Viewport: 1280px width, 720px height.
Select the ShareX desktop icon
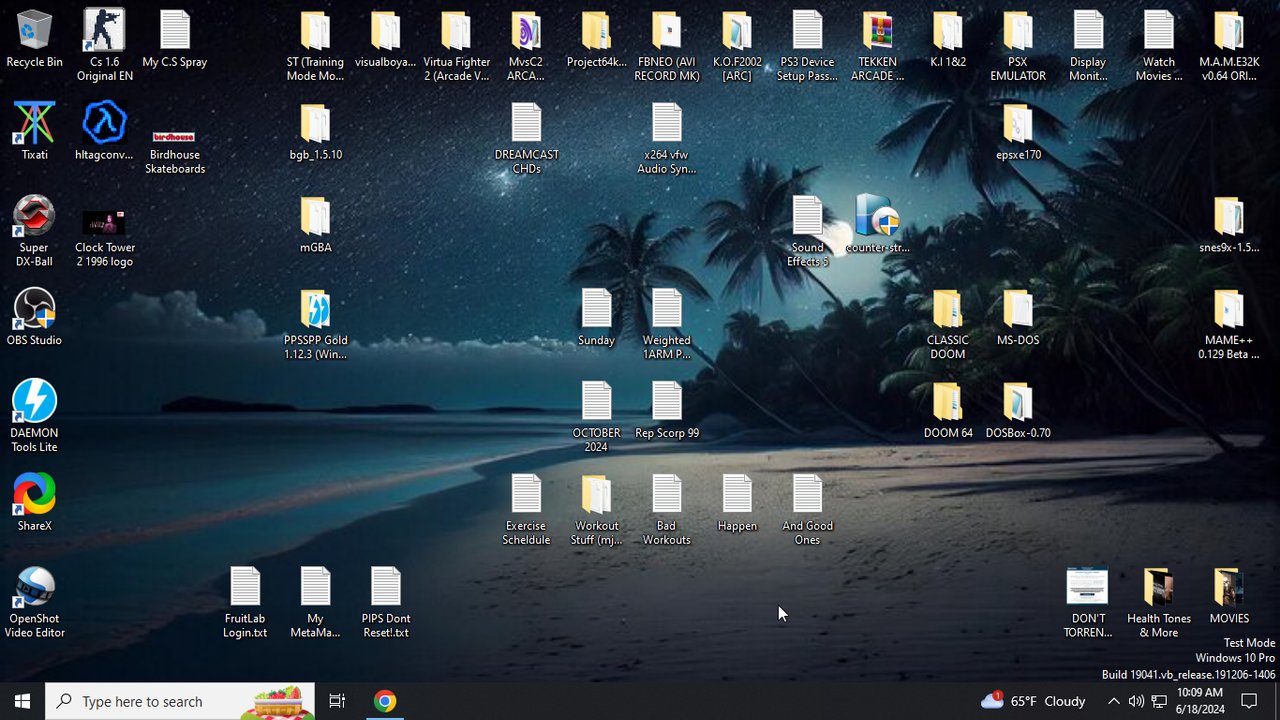pyautogui.click(x=34, y=503)
